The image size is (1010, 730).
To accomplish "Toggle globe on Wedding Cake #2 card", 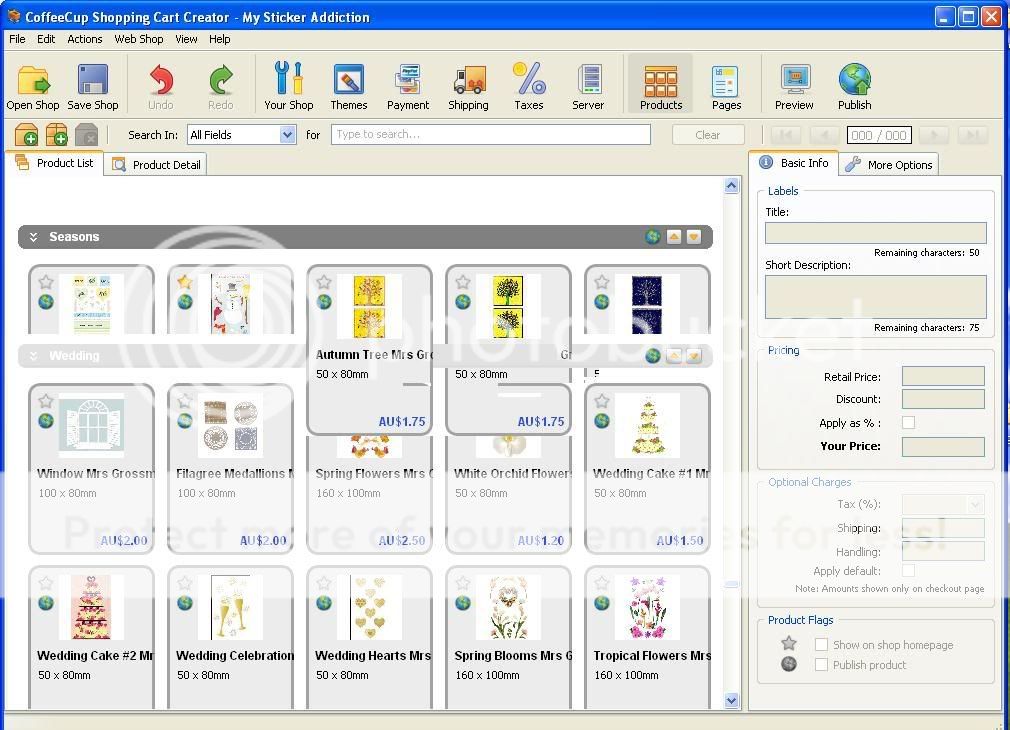I will [46, 603].
